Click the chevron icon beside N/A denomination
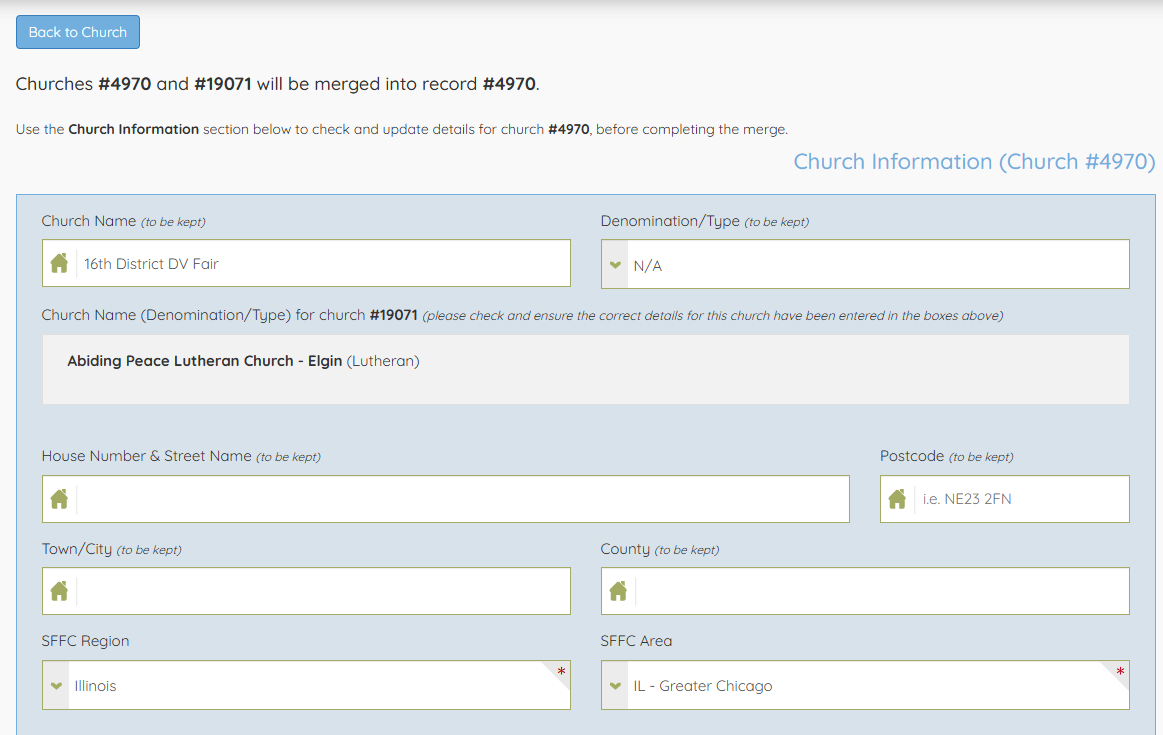The image size is (1163, 735). point(615,265)
